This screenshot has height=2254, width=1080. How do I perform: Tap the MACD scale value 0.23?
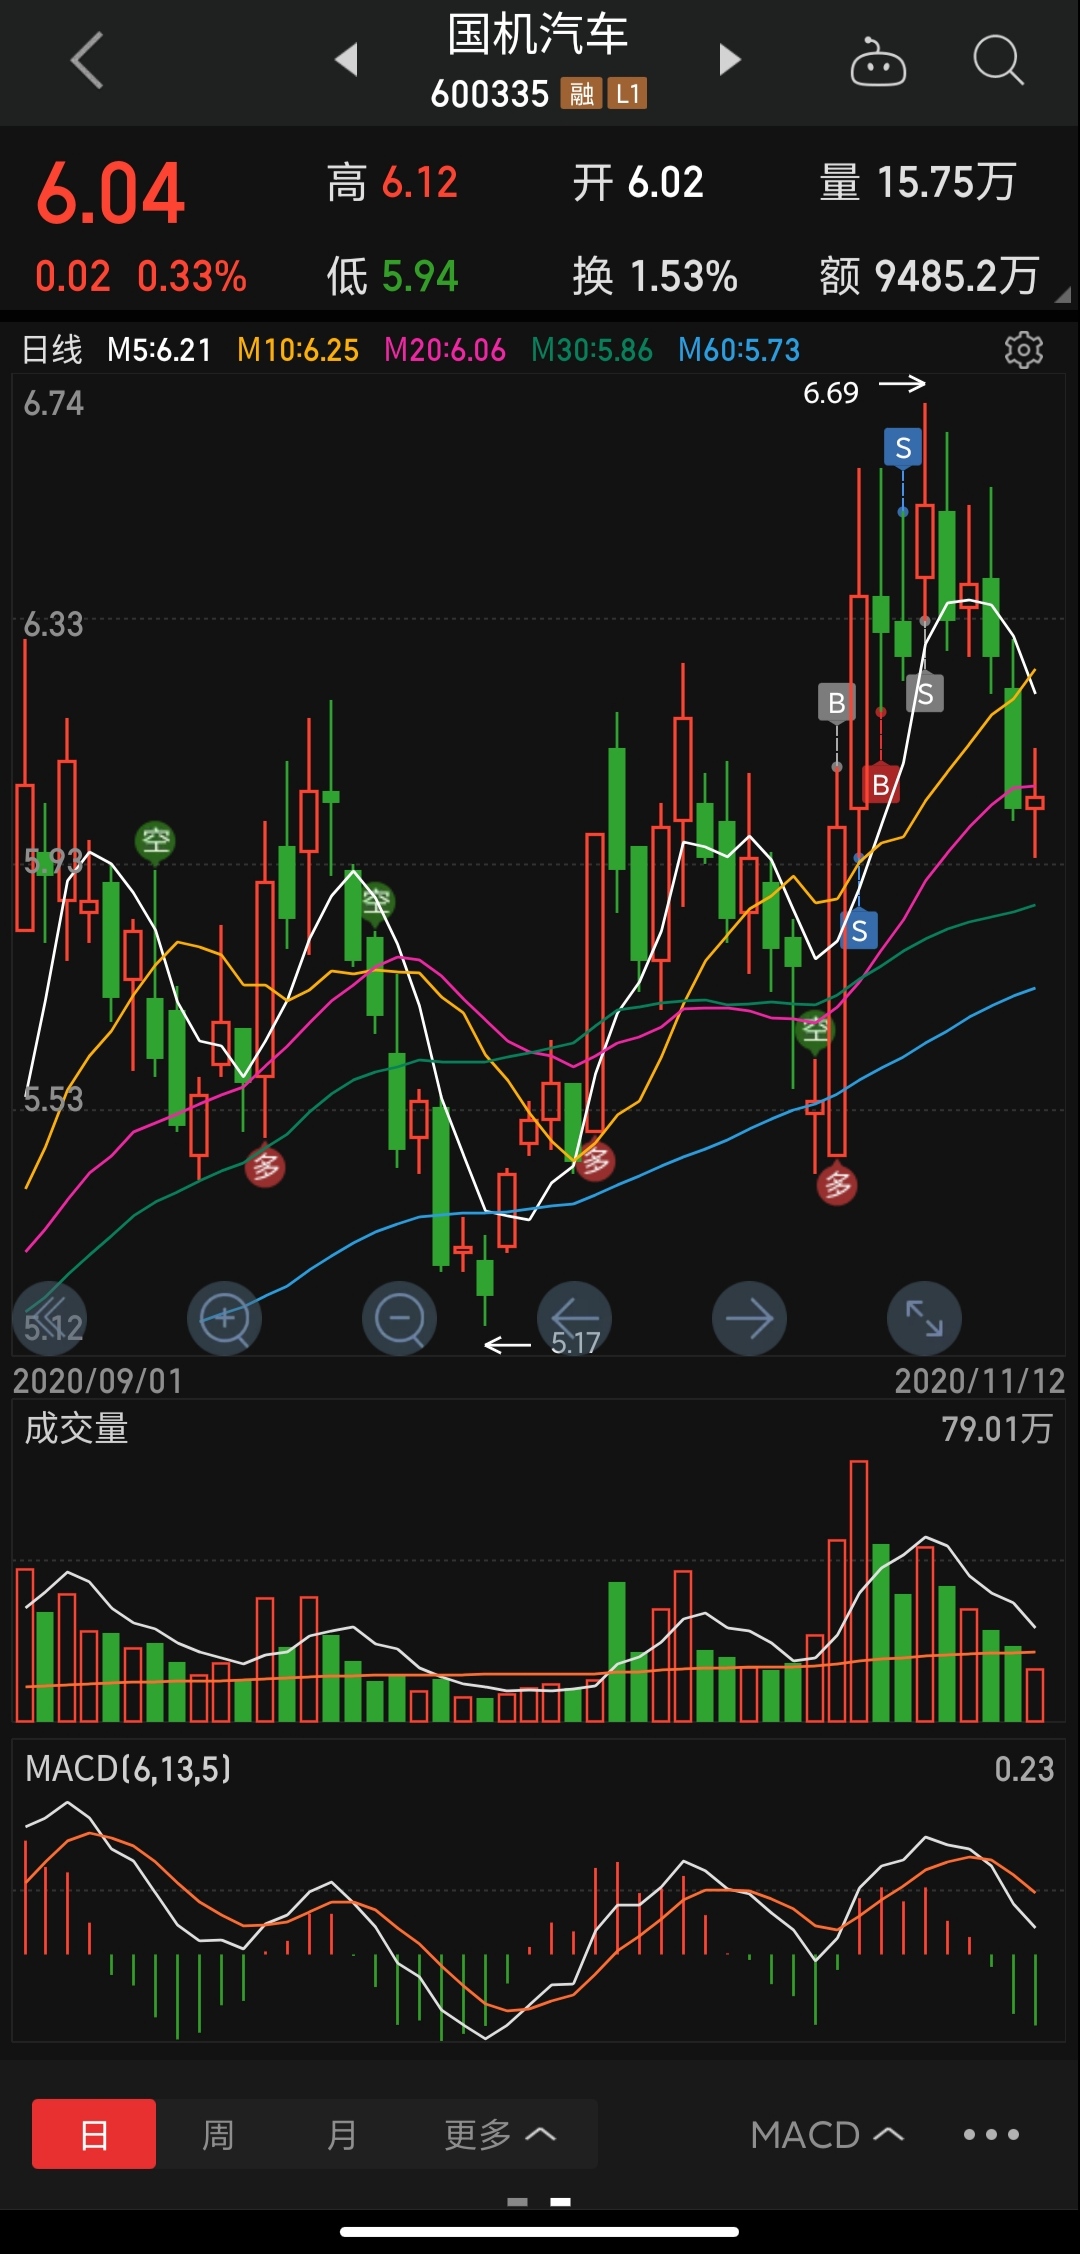[x=1024, y=1768]
